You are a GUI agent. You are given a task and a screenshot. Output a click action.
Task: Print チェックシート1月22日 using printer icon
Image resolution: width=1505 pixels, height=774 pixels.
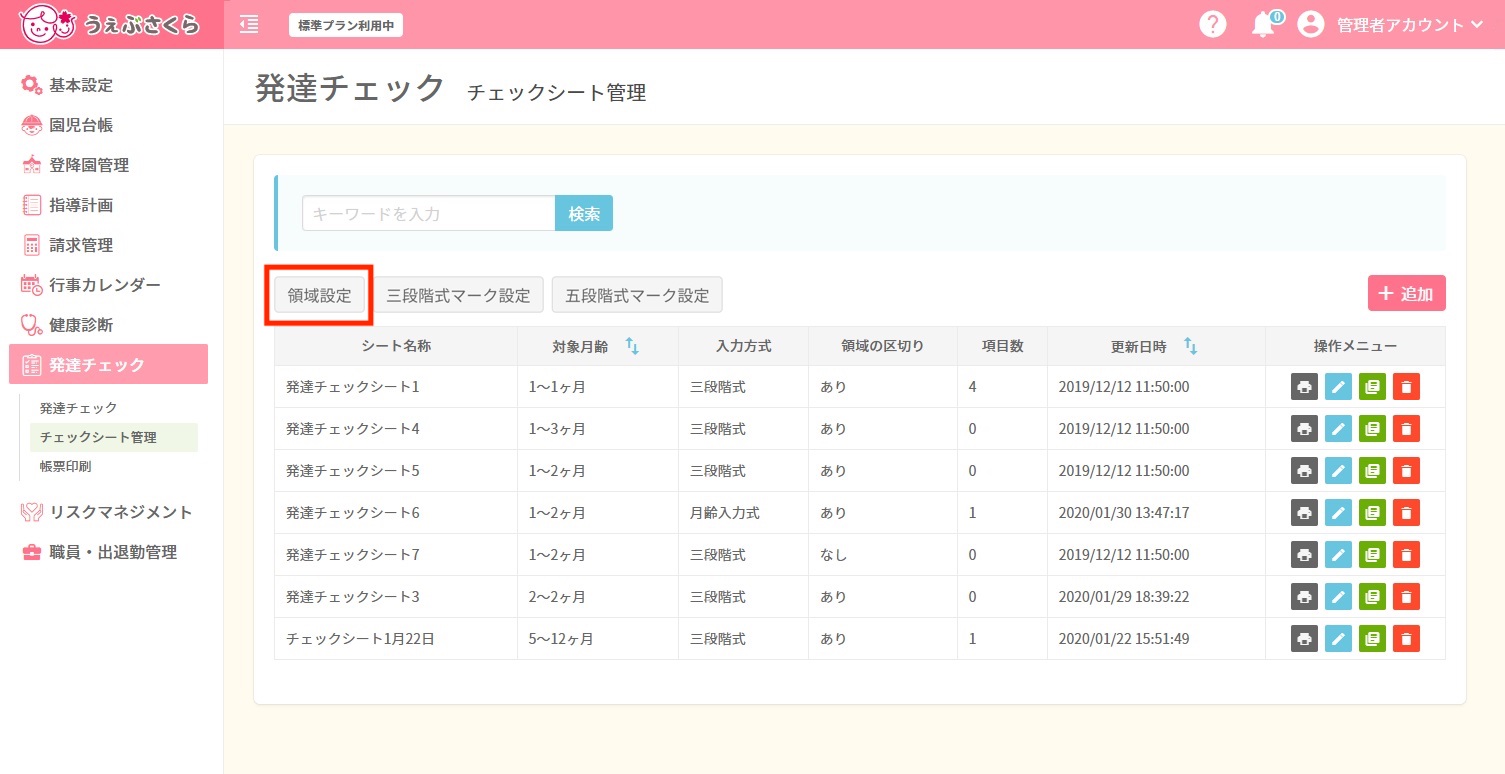[1304, 639]
